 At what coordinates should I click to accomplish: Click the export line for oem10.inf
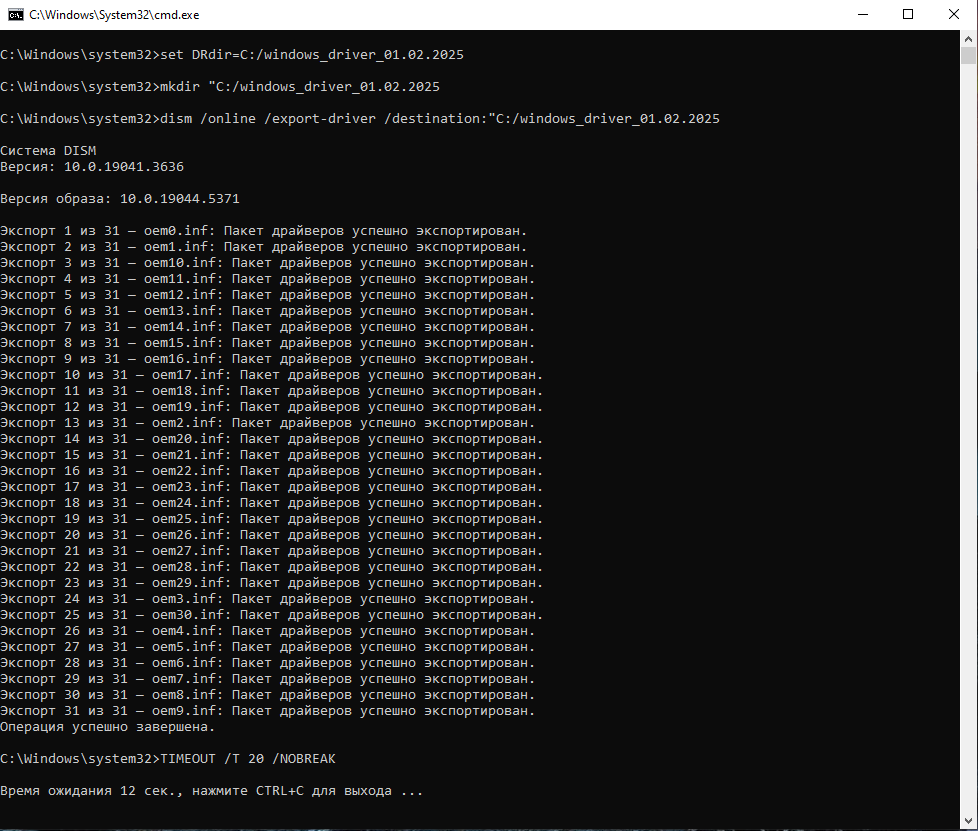click(x=268, y=263)
